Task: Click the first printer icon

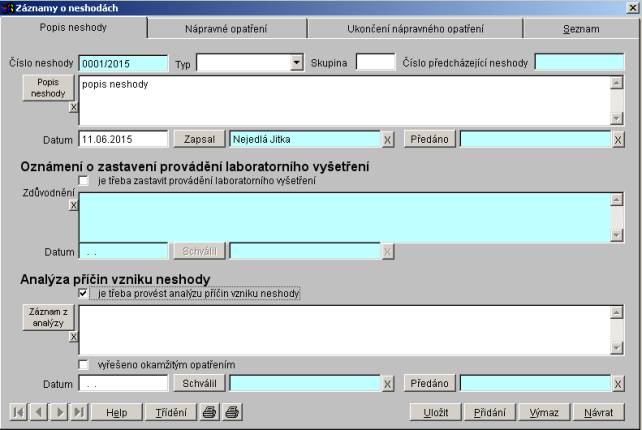Action: pyautogui.click(x=210, y=412)
